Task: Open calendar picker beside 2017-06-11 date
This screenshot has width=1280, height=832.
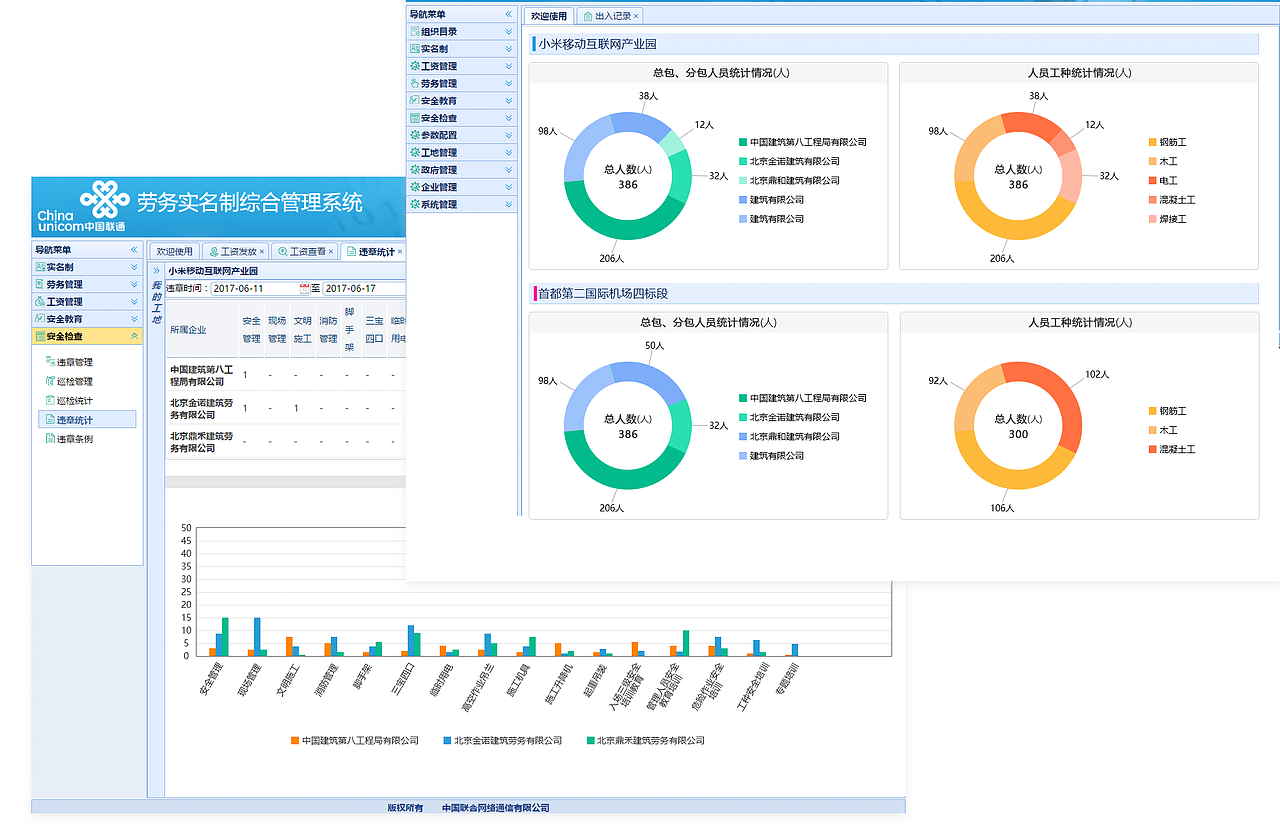Action: [x=305, y=288]
